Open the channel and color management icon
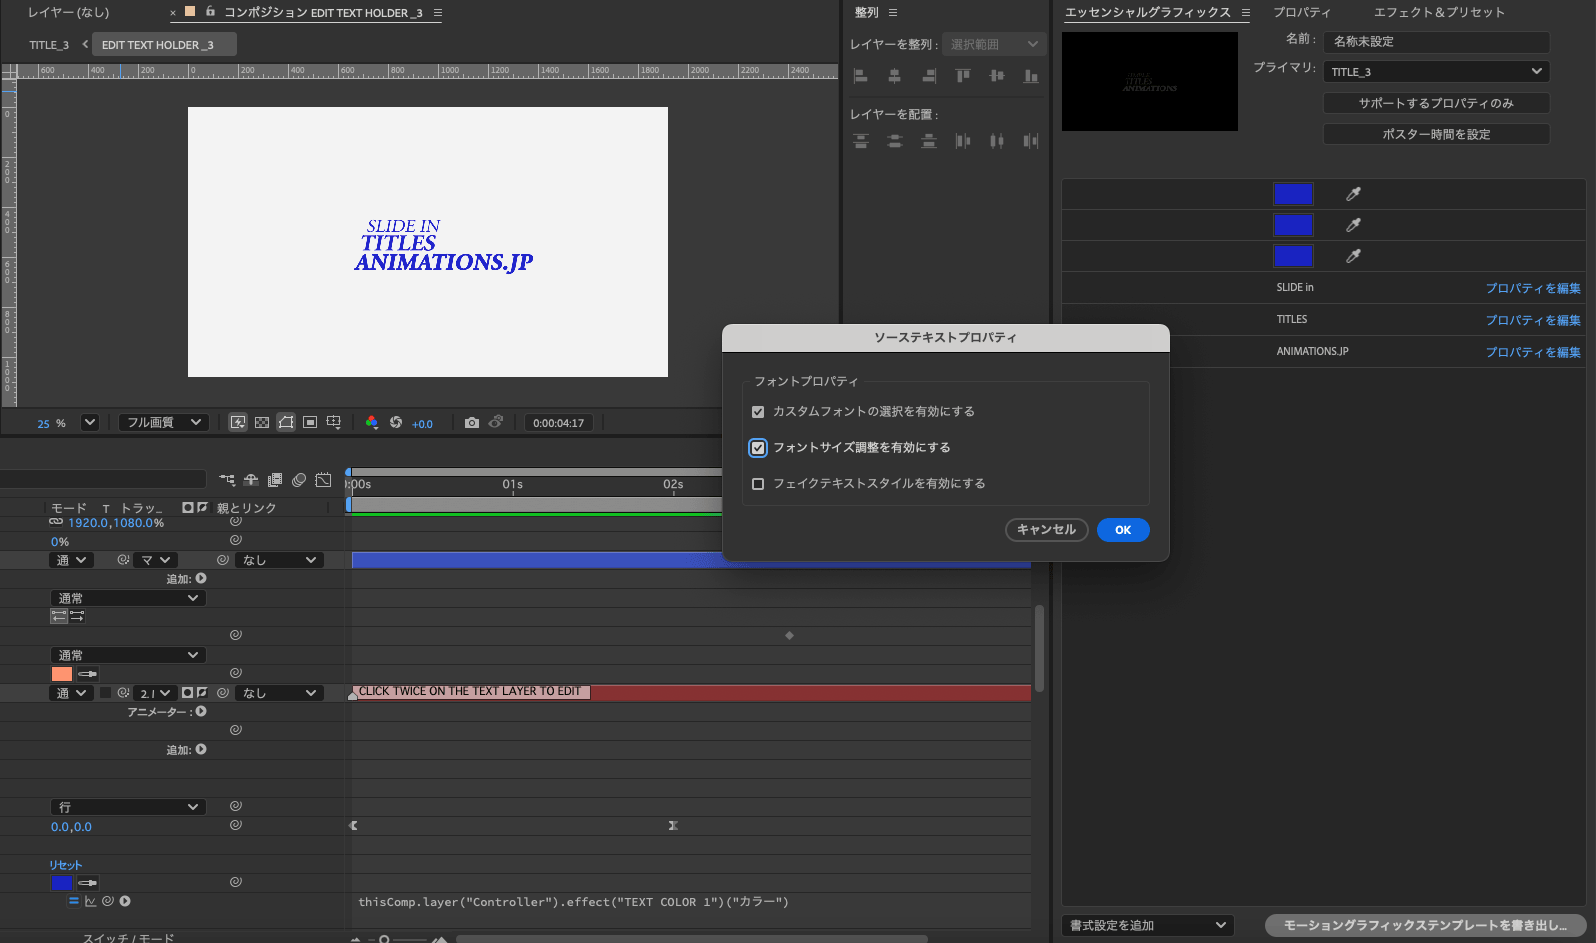1596x943 pixels. click(372, 423)
